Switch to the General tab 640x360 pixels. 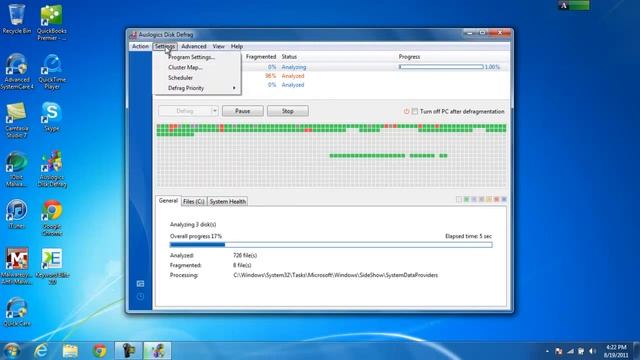tap(168, 201)
